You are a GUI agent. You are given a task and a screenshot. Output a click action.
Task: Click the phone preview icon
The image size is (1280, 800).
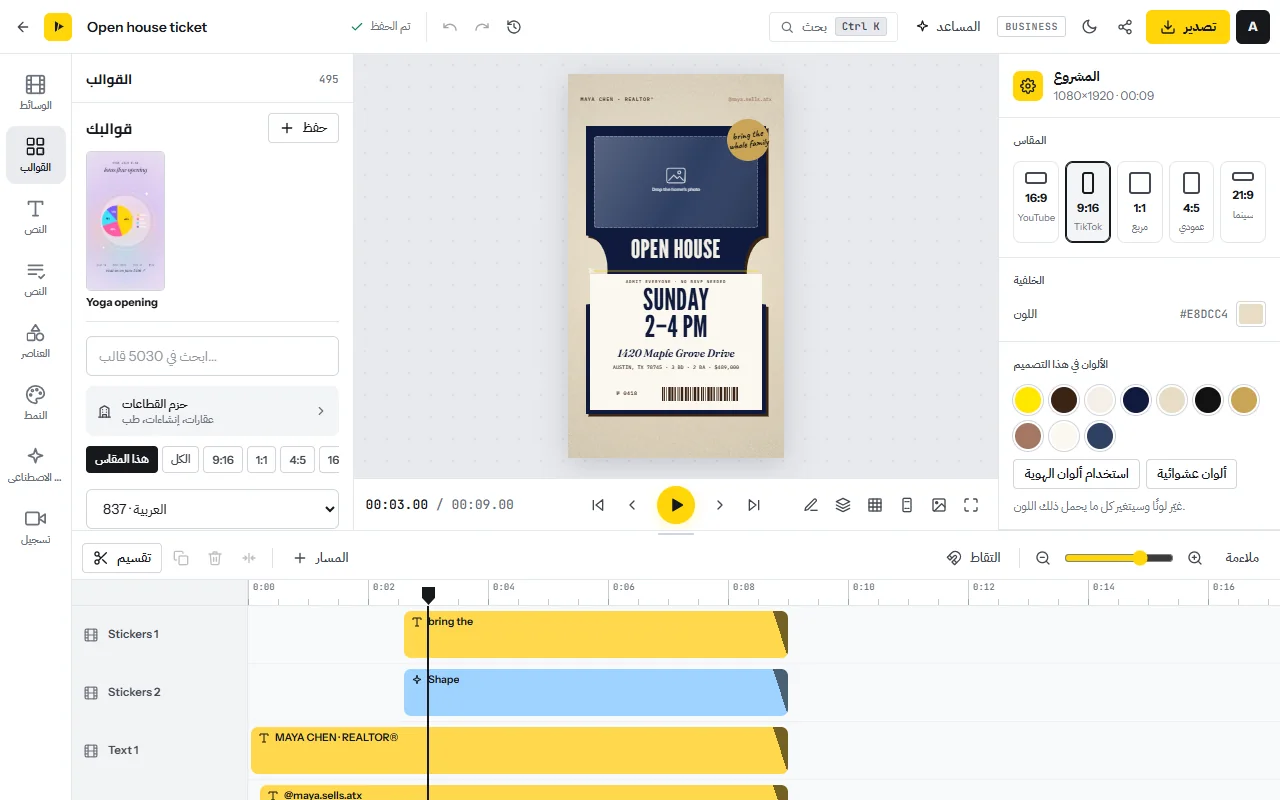(907, 505)
